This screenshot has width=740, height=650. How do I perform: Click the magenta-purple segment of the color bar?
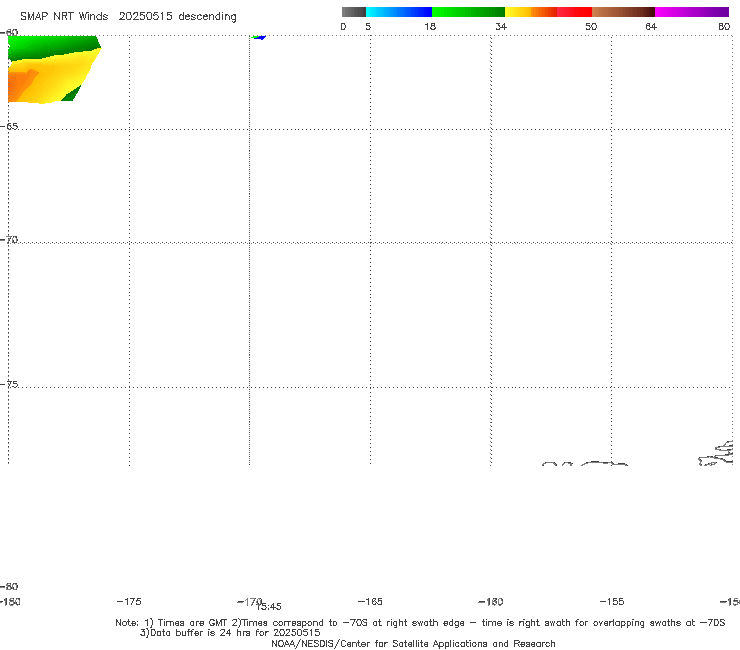coord(692,12)
